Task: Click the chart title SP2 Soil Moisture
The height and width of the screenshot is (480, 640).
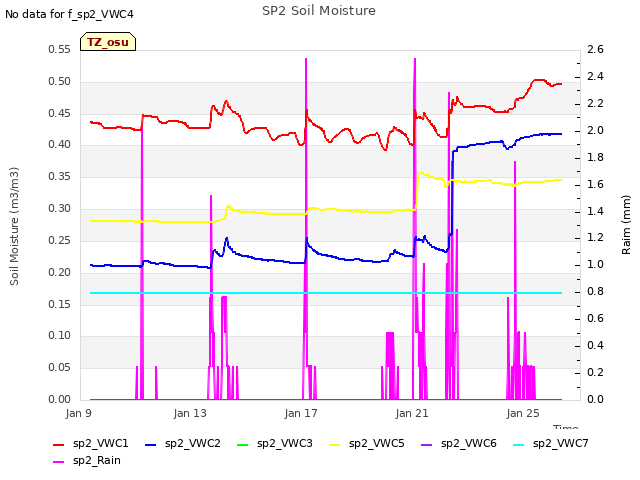Action: click(x=319, y=11)
